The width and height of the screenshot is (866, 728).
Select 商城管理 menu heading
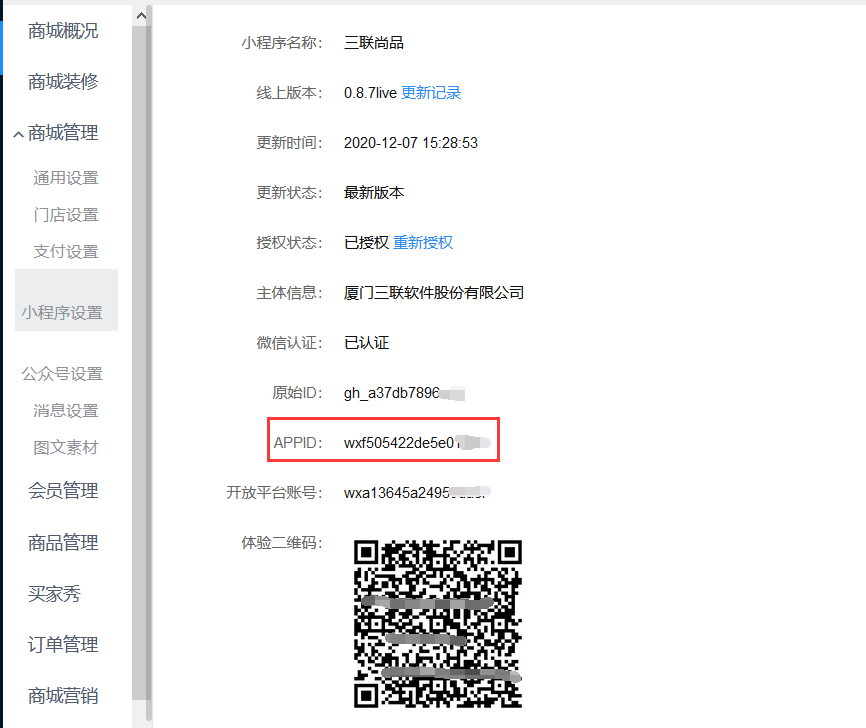pos(63,133)
